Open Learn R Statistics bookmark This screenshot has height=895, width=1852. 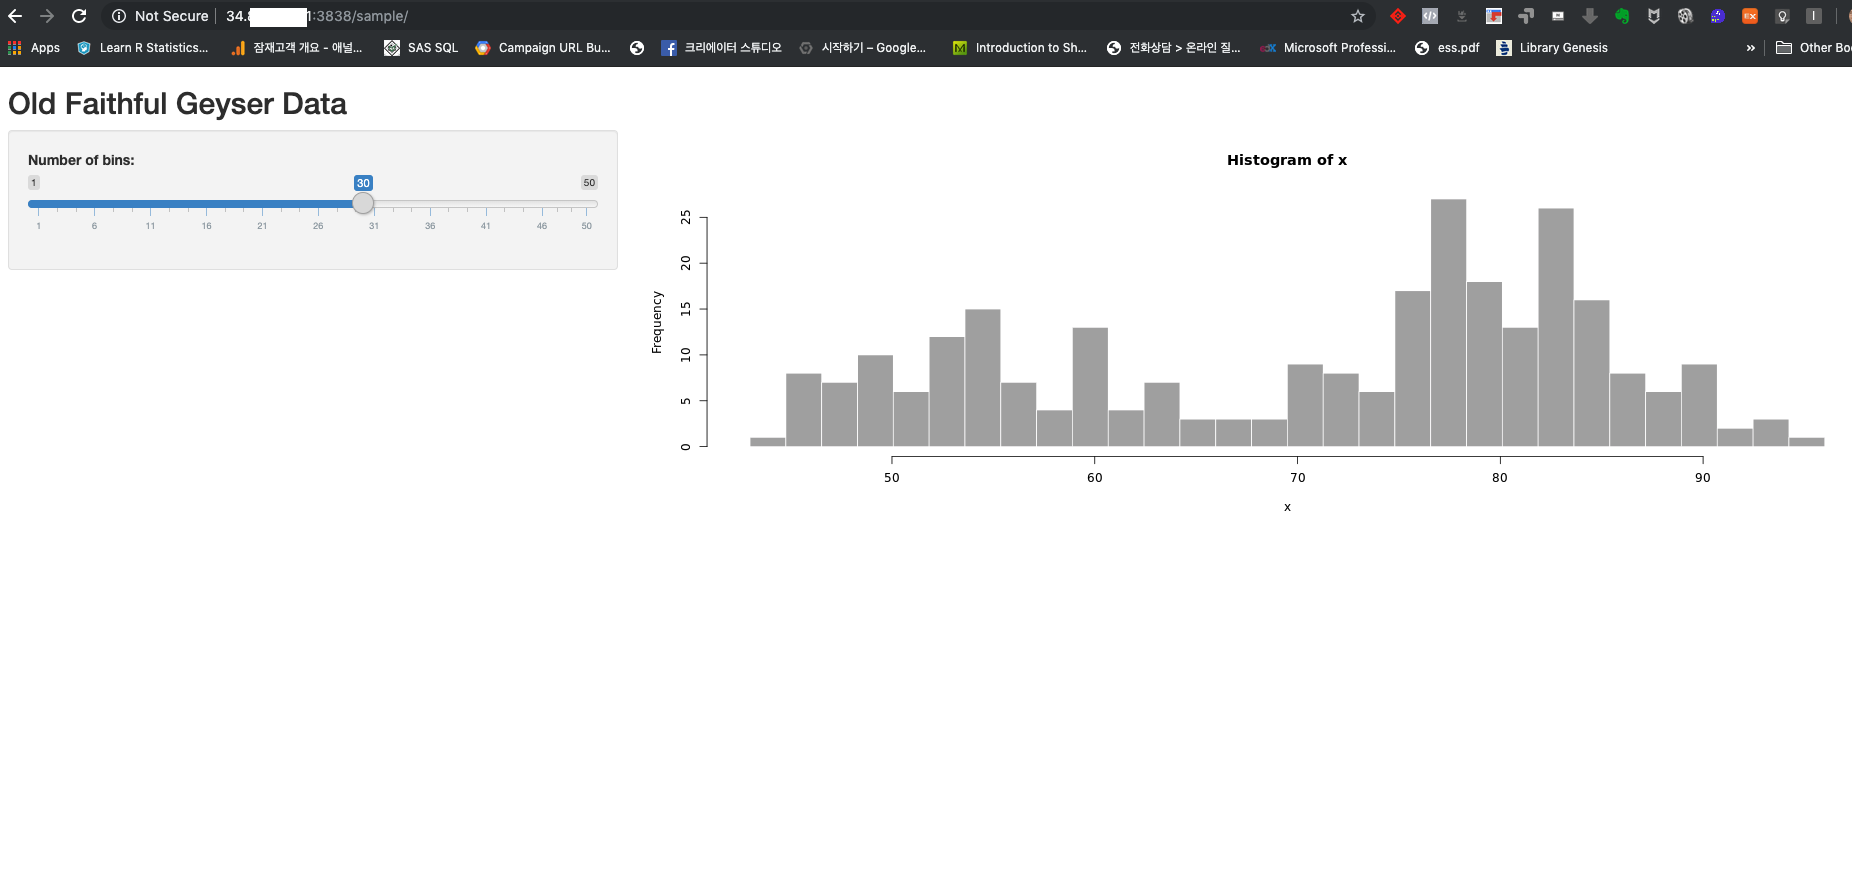[143, 48]
